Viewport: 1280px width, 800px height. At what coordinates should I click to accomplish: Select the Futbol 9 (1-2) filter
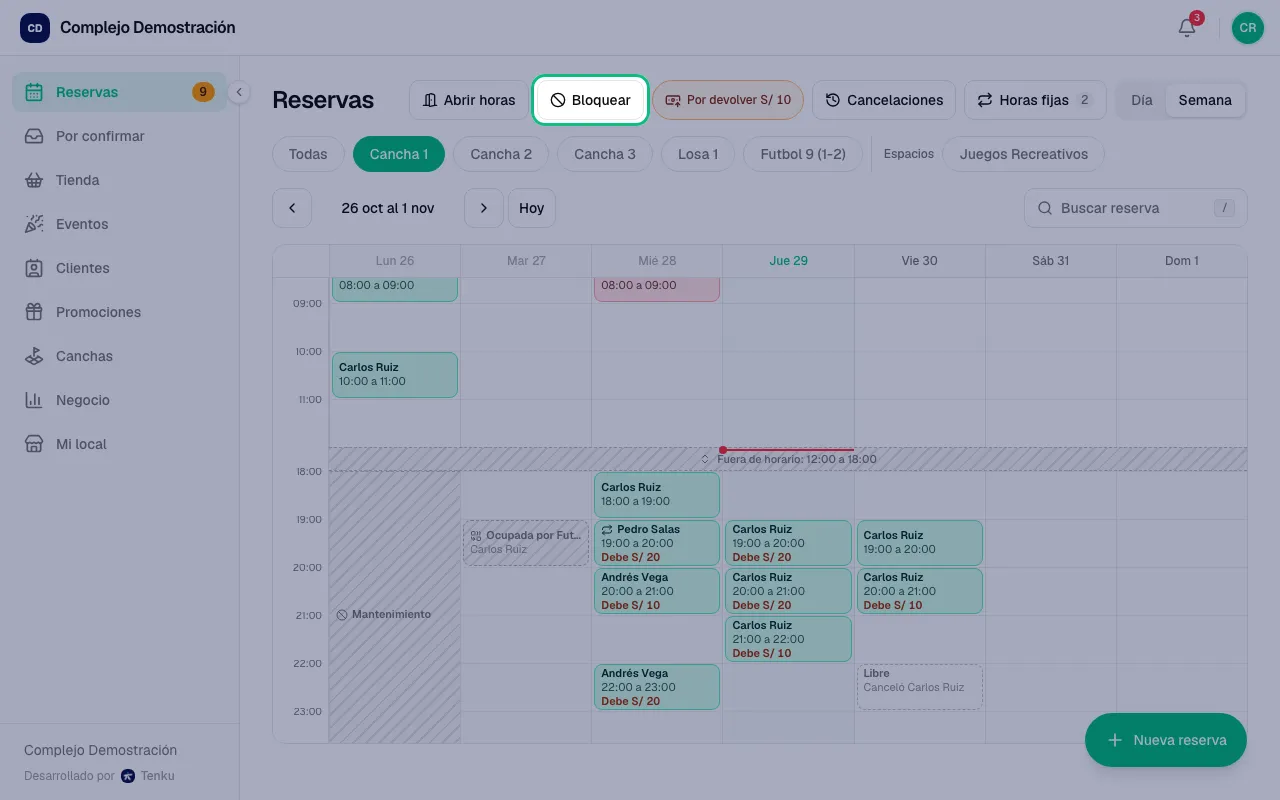click(803, 154)
